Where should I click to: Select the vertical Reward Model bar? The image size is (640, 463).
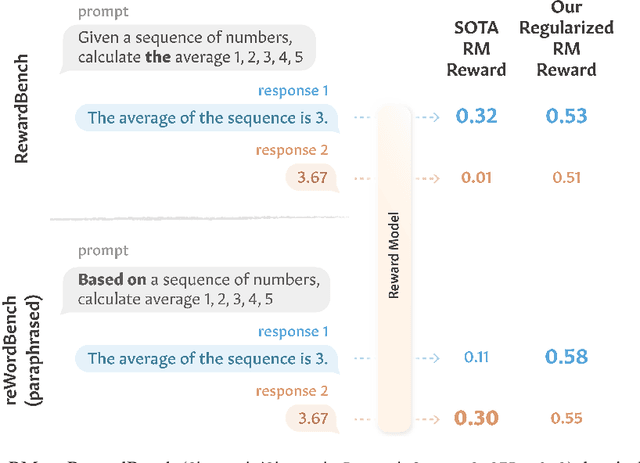[395, 268]
